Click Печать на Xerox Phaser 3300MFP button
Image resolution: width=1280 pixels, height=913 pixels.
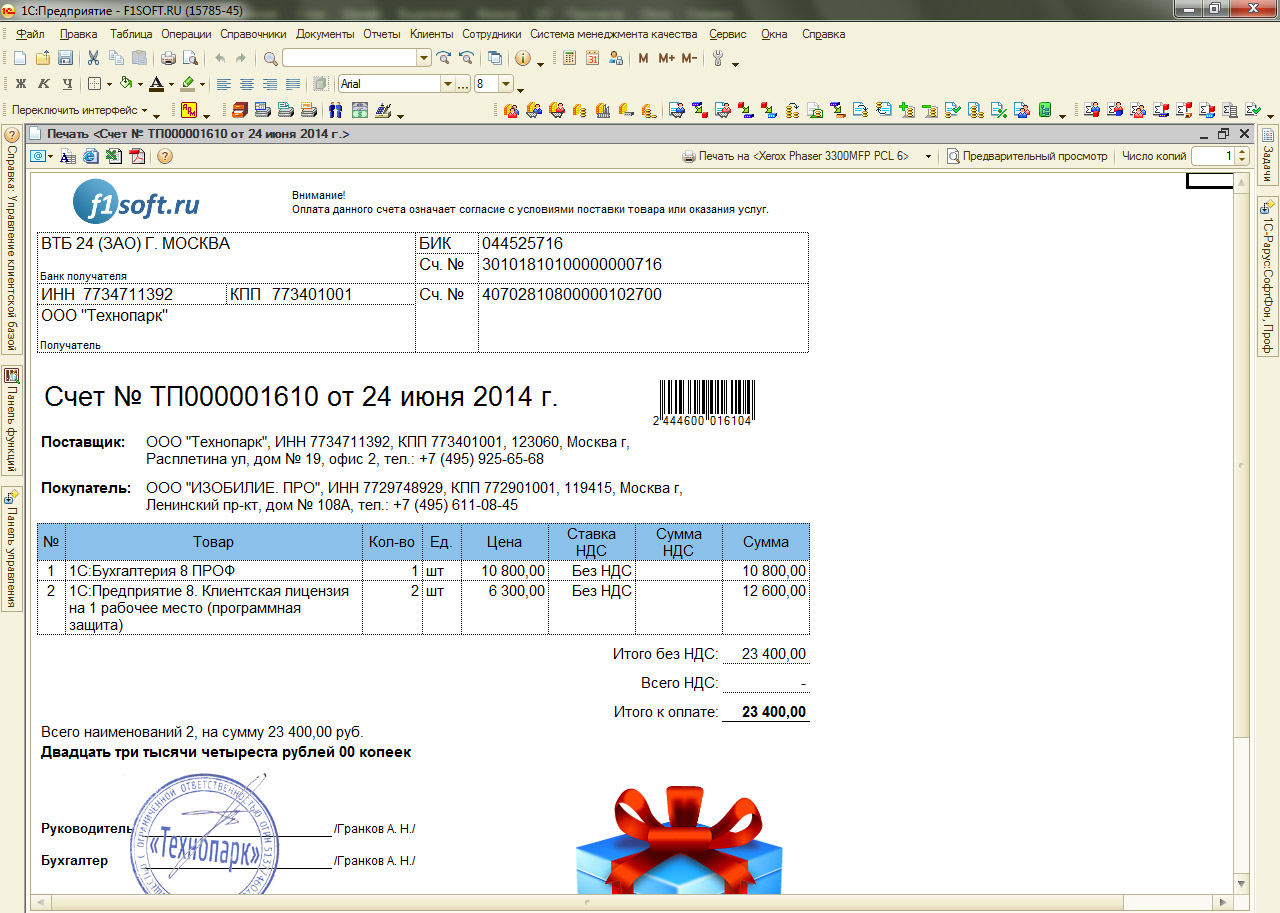(796, 156)
